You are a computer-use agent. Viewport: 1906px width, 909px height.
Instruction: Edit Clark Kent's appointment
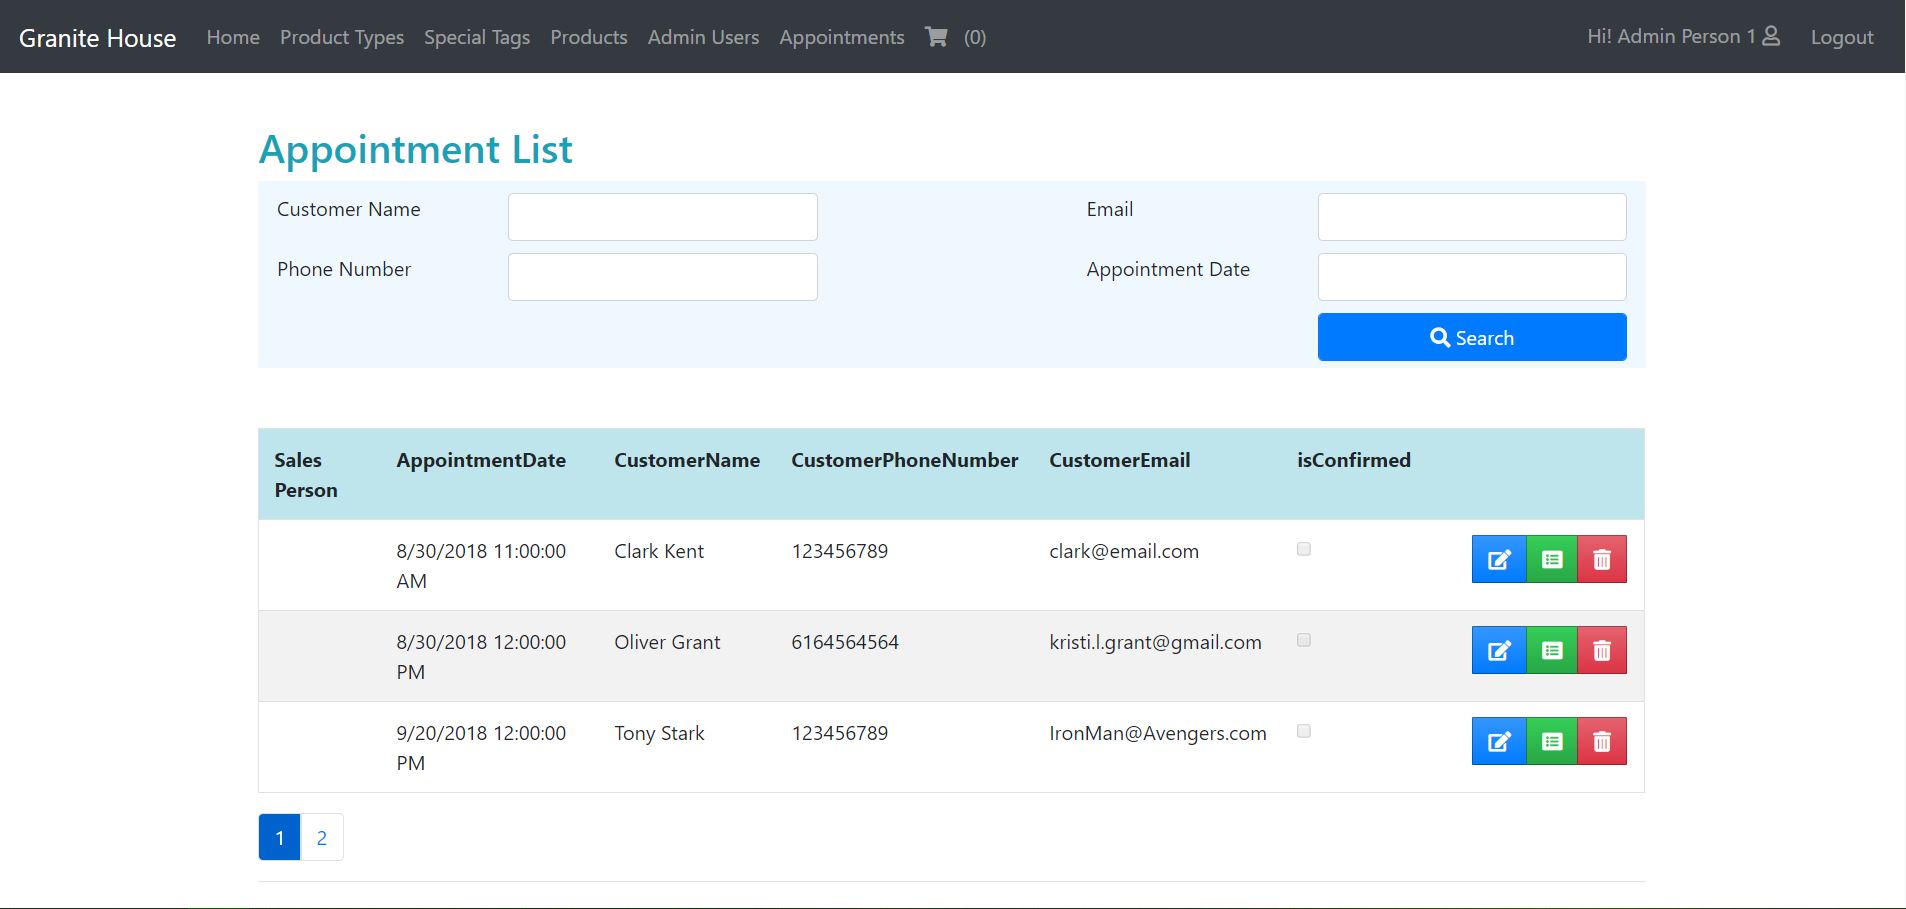(x=1498, y=559)
